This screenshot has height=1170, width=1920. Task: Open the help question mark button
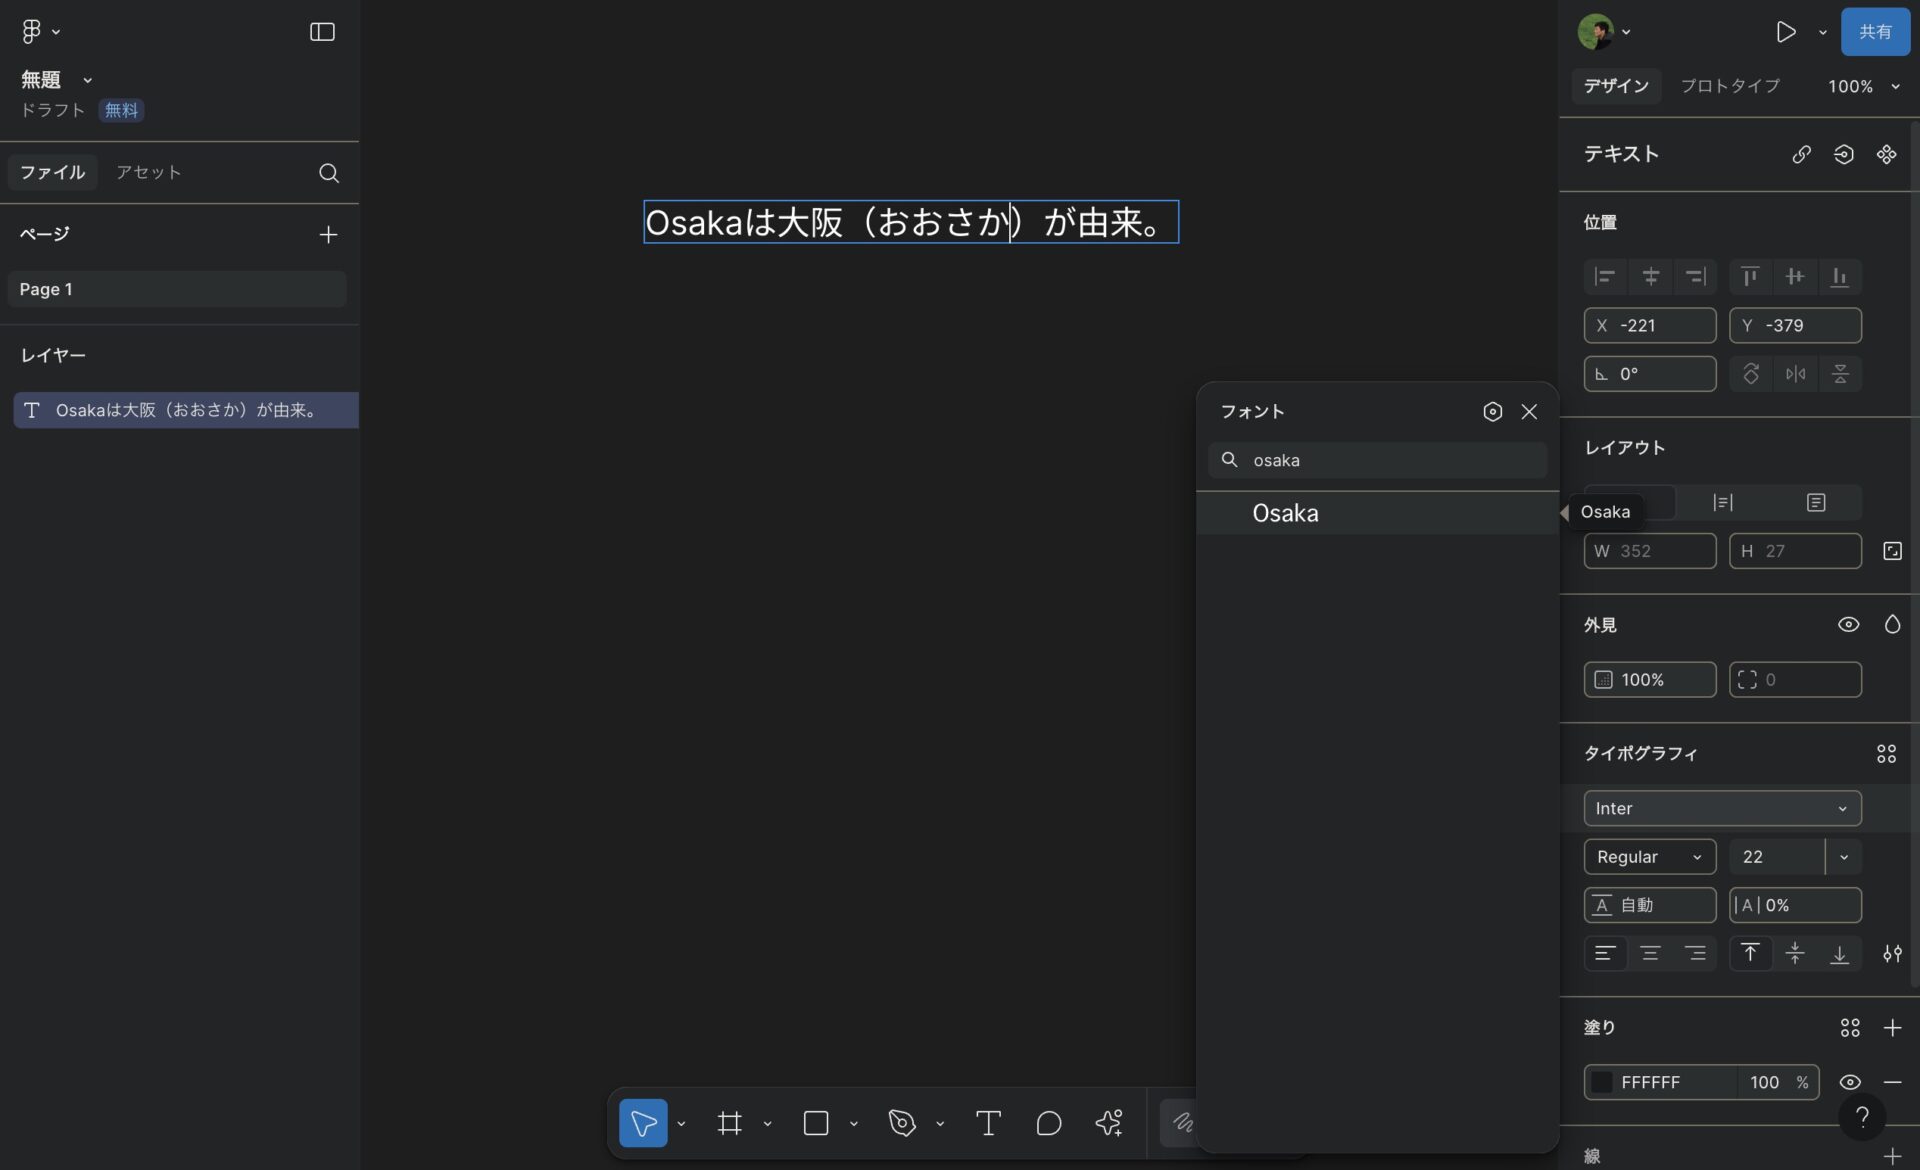[x=1862, y=1116]
